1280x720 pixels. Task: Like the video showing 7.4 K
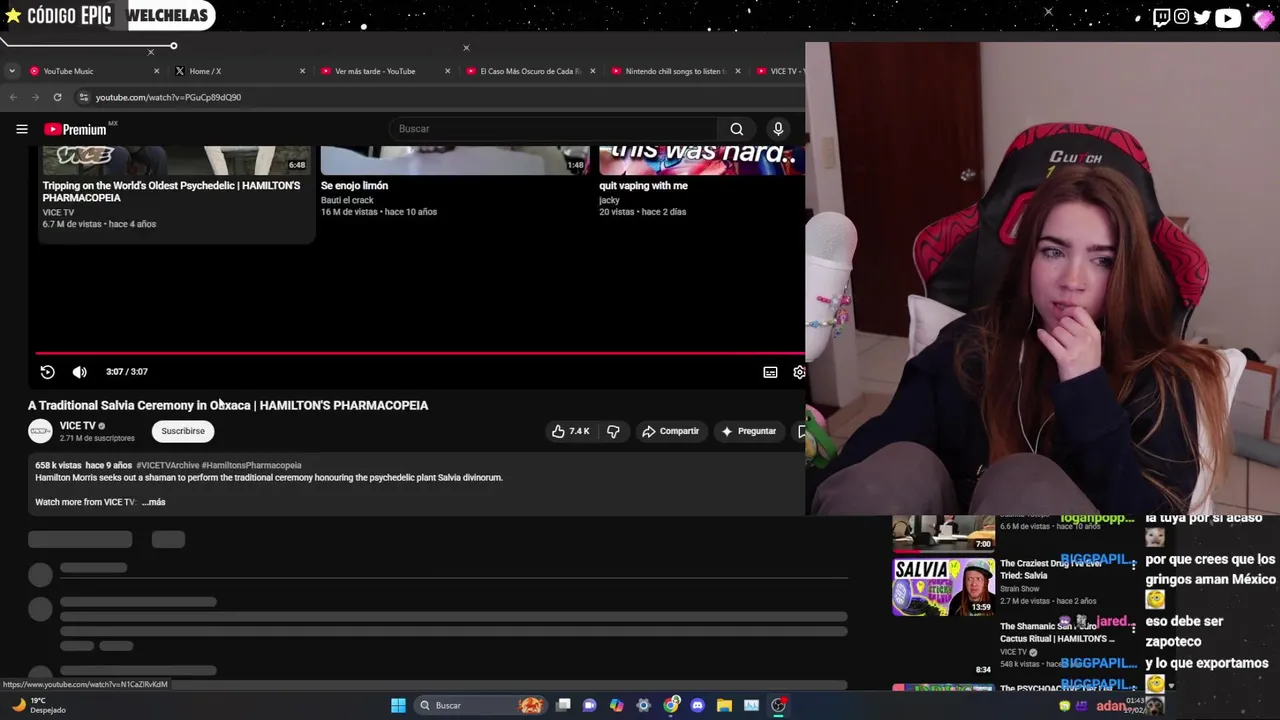click(x=570, y=431)
